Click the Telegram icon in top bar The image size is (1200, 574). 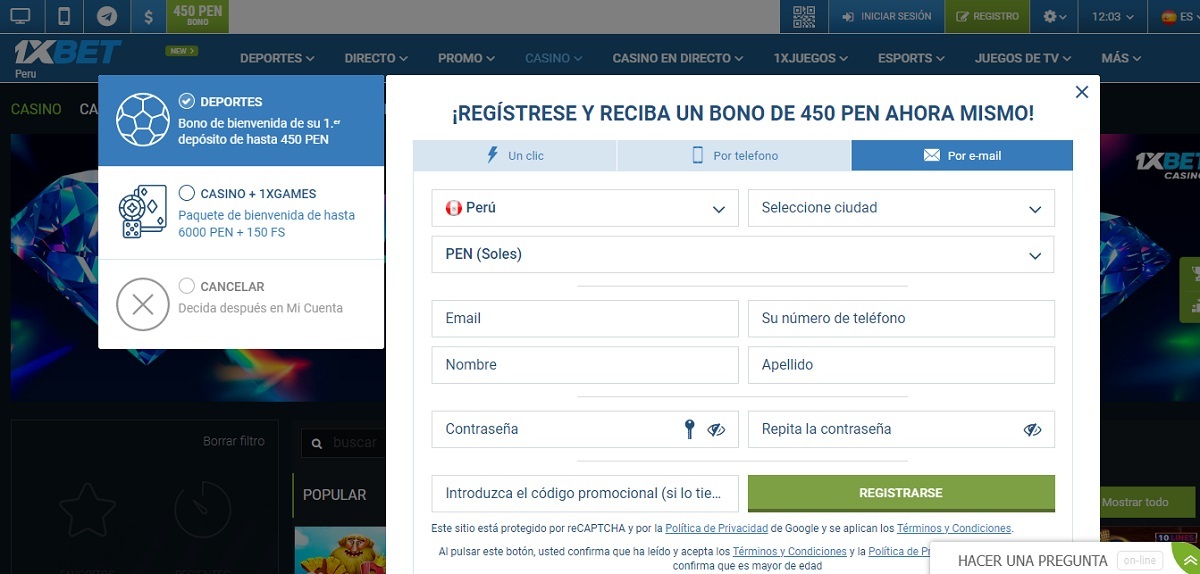click(106, 16)
